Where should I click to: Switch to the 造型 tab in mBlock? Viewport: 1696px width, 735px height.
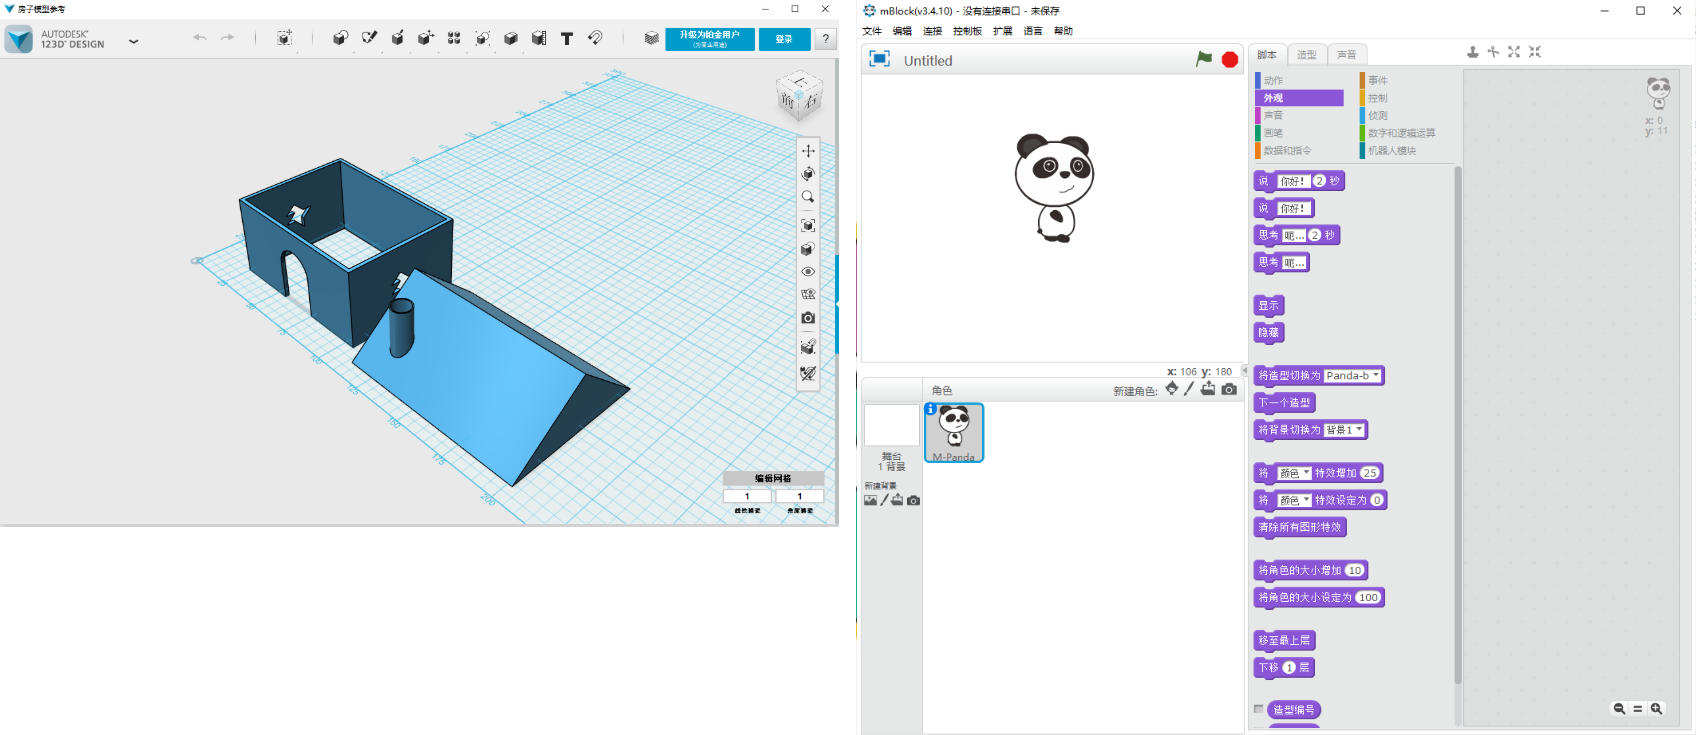click(1306, 55)
